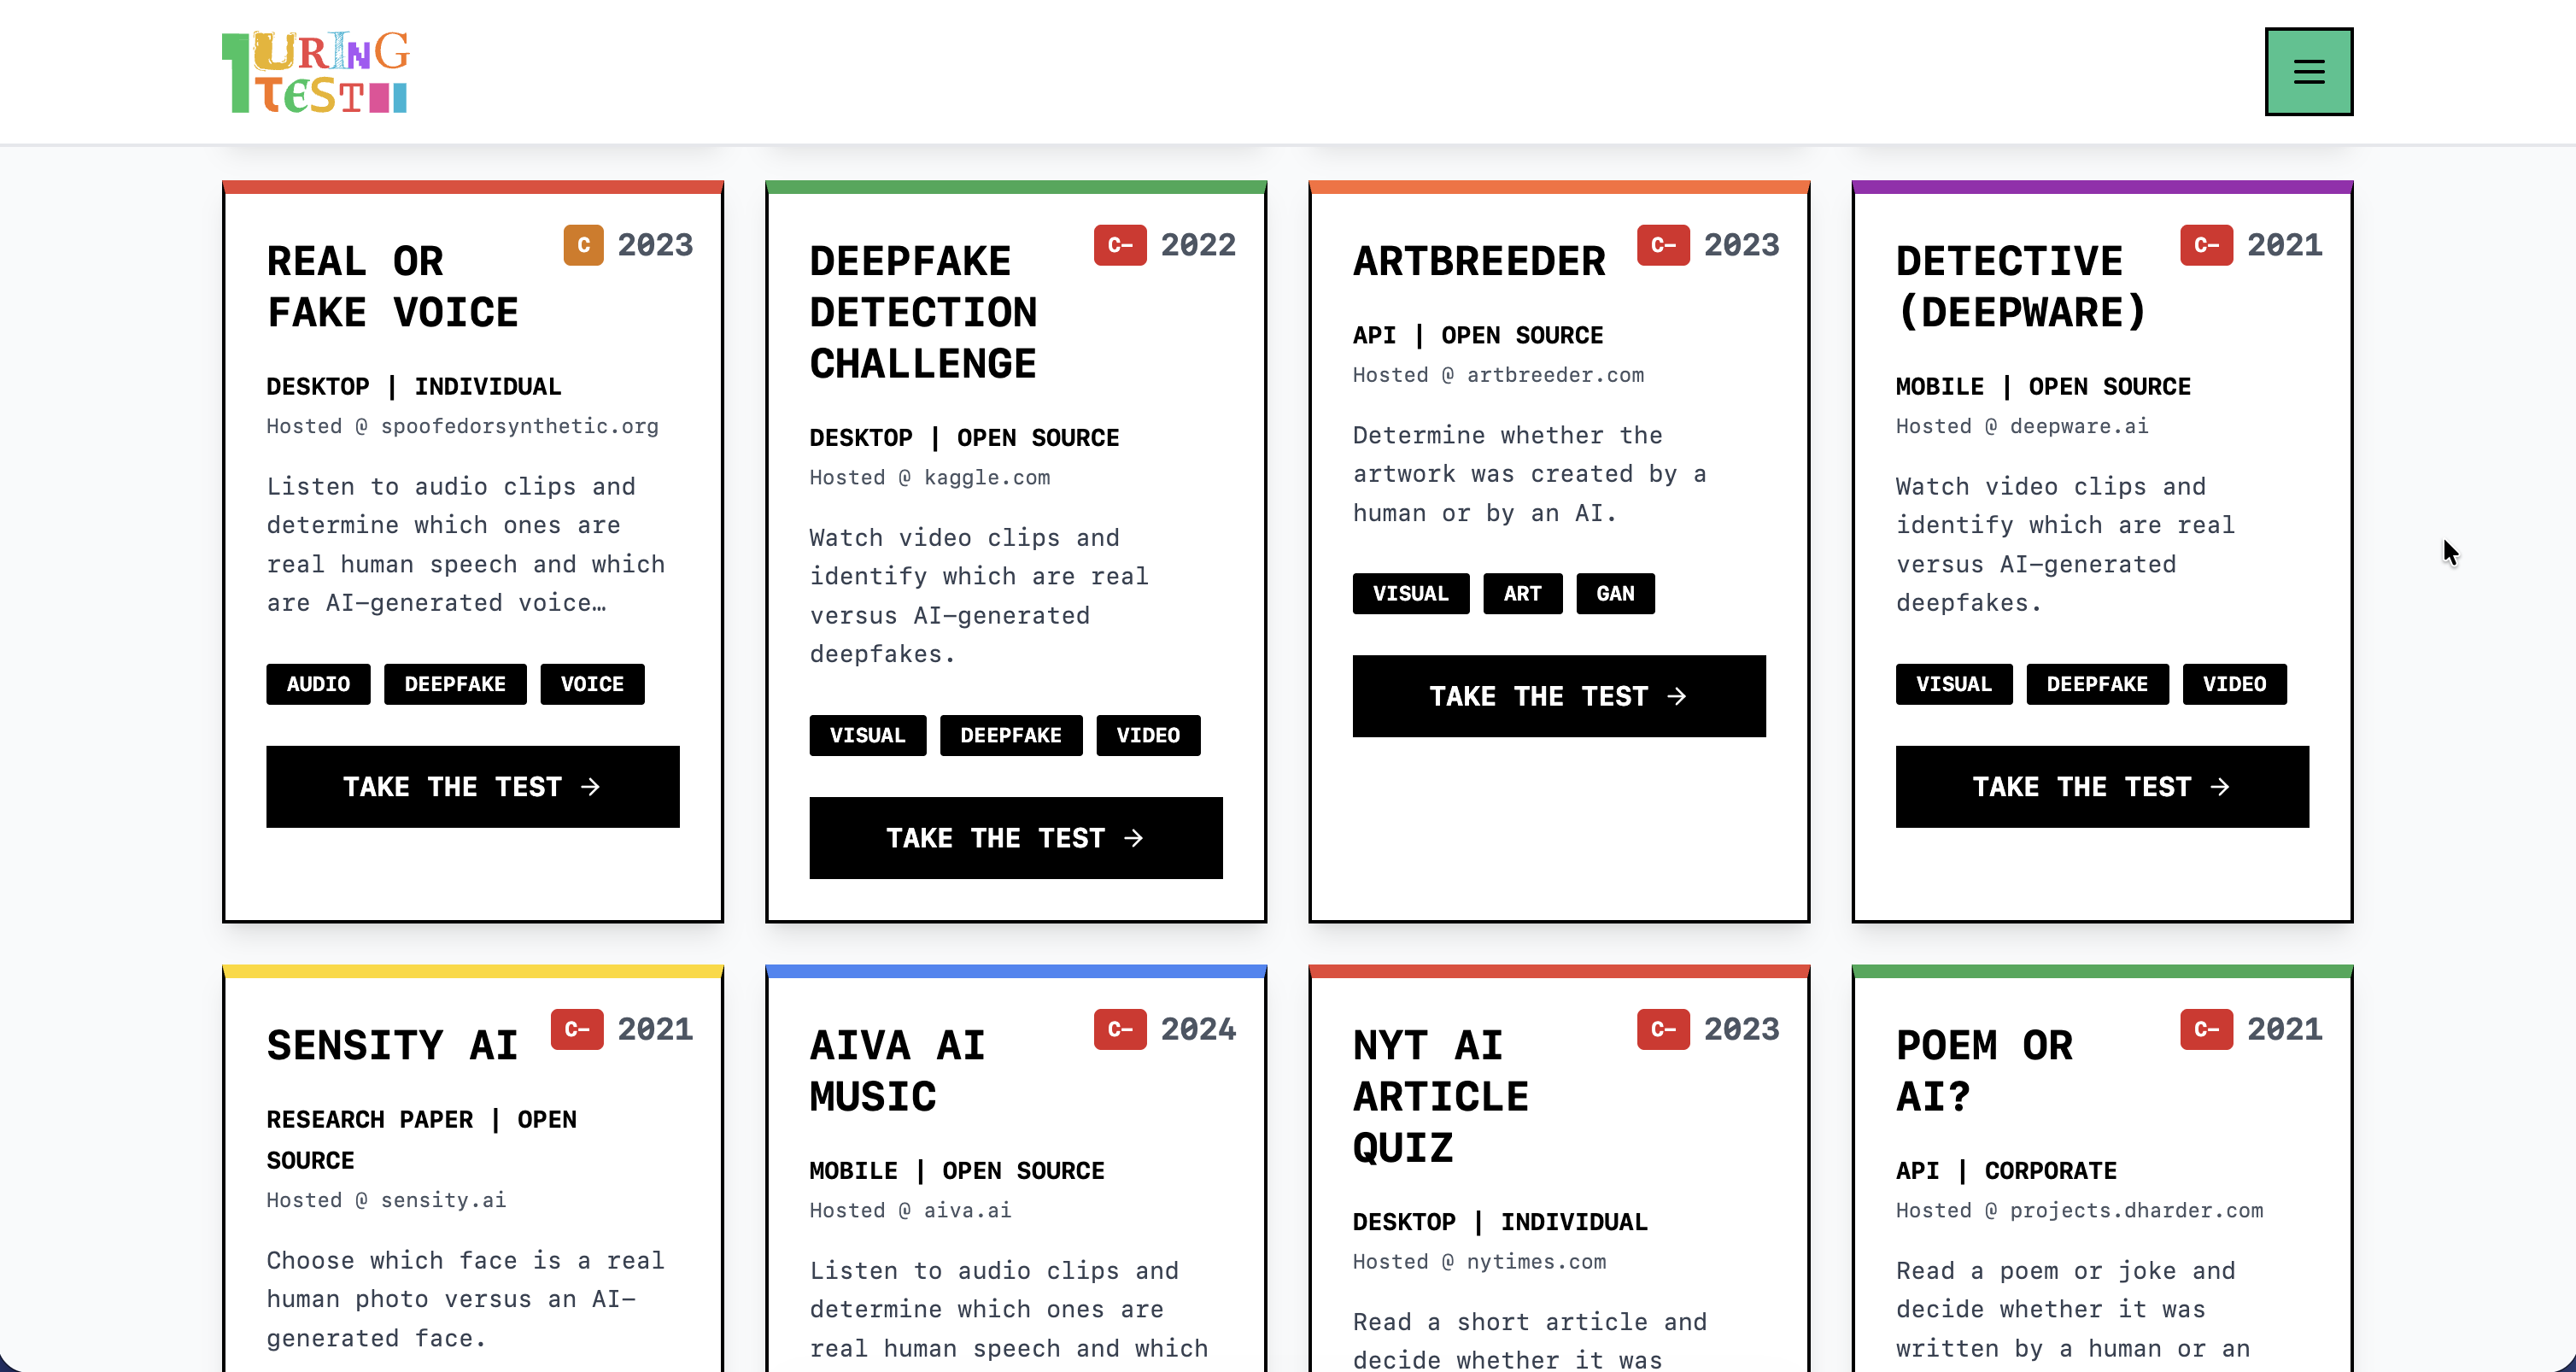
Task: Click the DEEPFAKE tag on Detective (Deepware)
Action: pyautogui.click(x=2097, y=684)
